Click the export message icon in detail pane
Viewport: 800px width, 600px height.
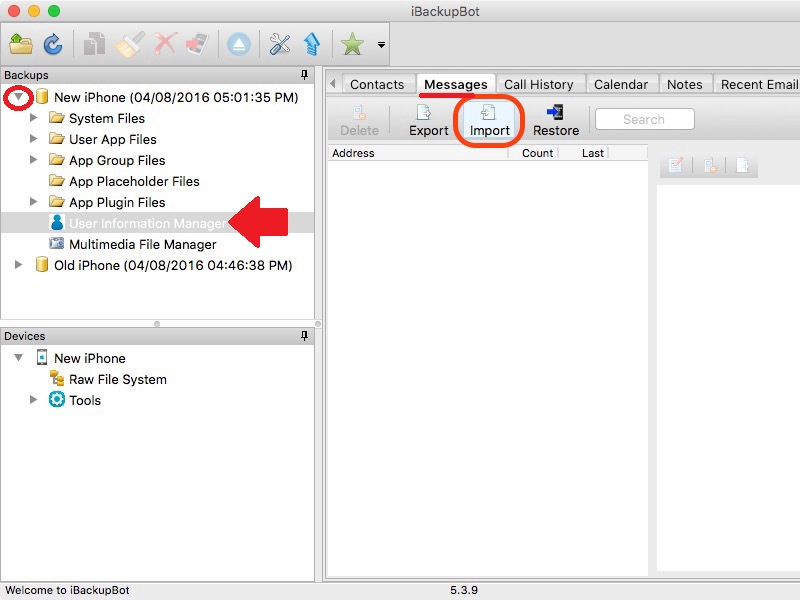pyautogui.click(x=742, y=165)
